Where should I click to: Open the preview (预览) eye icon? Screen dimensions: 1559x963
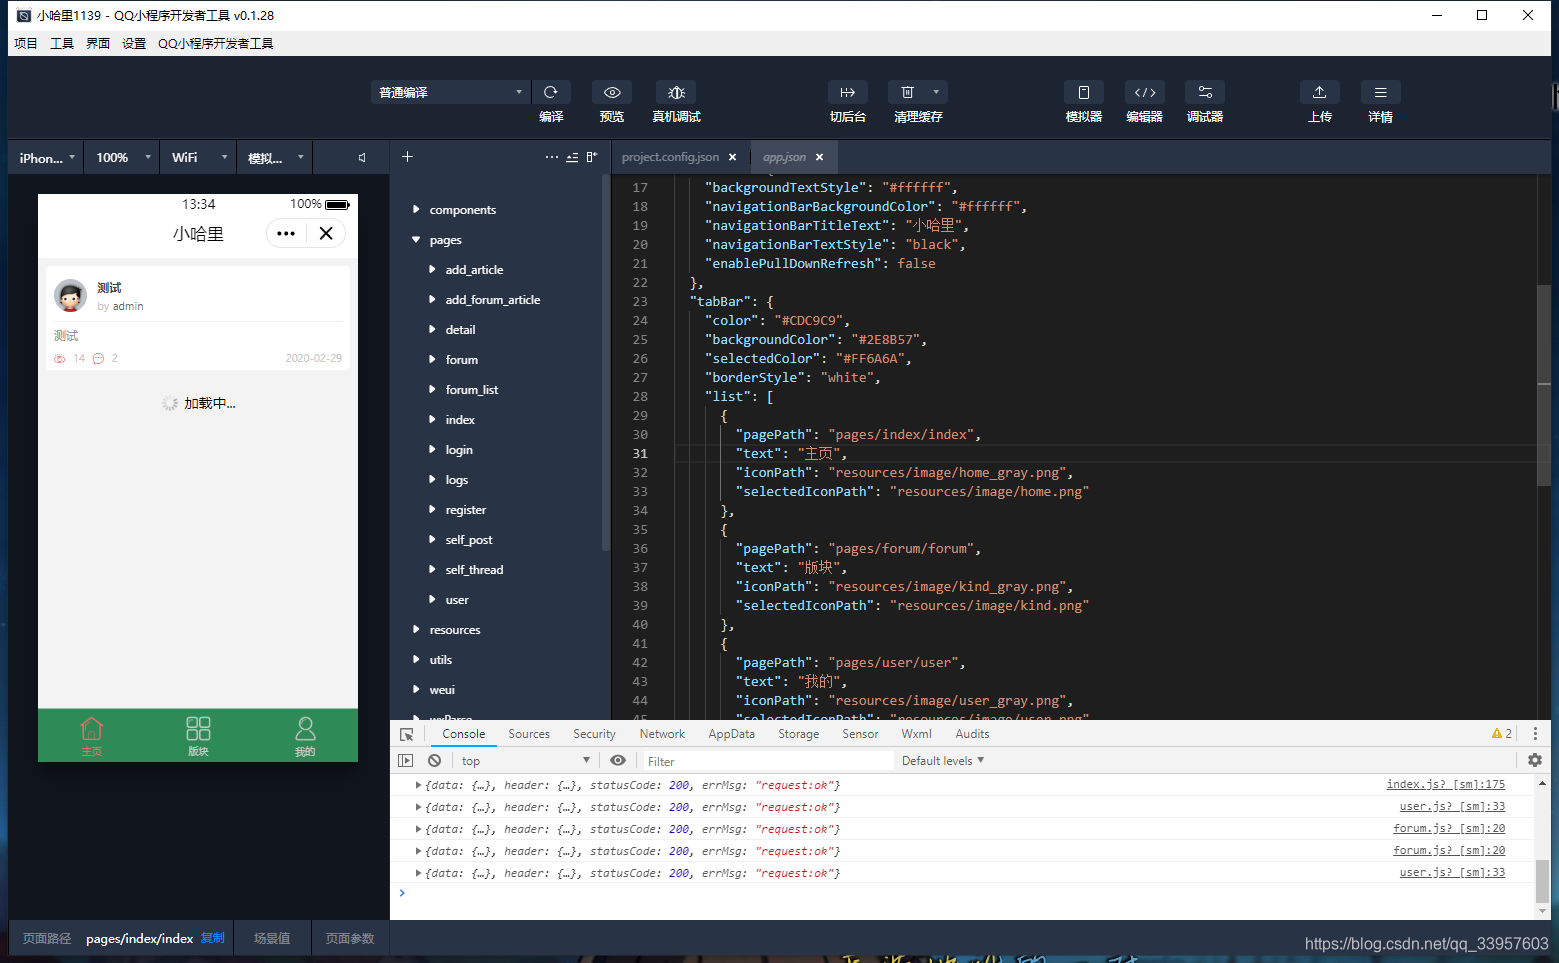(x=612, y=92)
